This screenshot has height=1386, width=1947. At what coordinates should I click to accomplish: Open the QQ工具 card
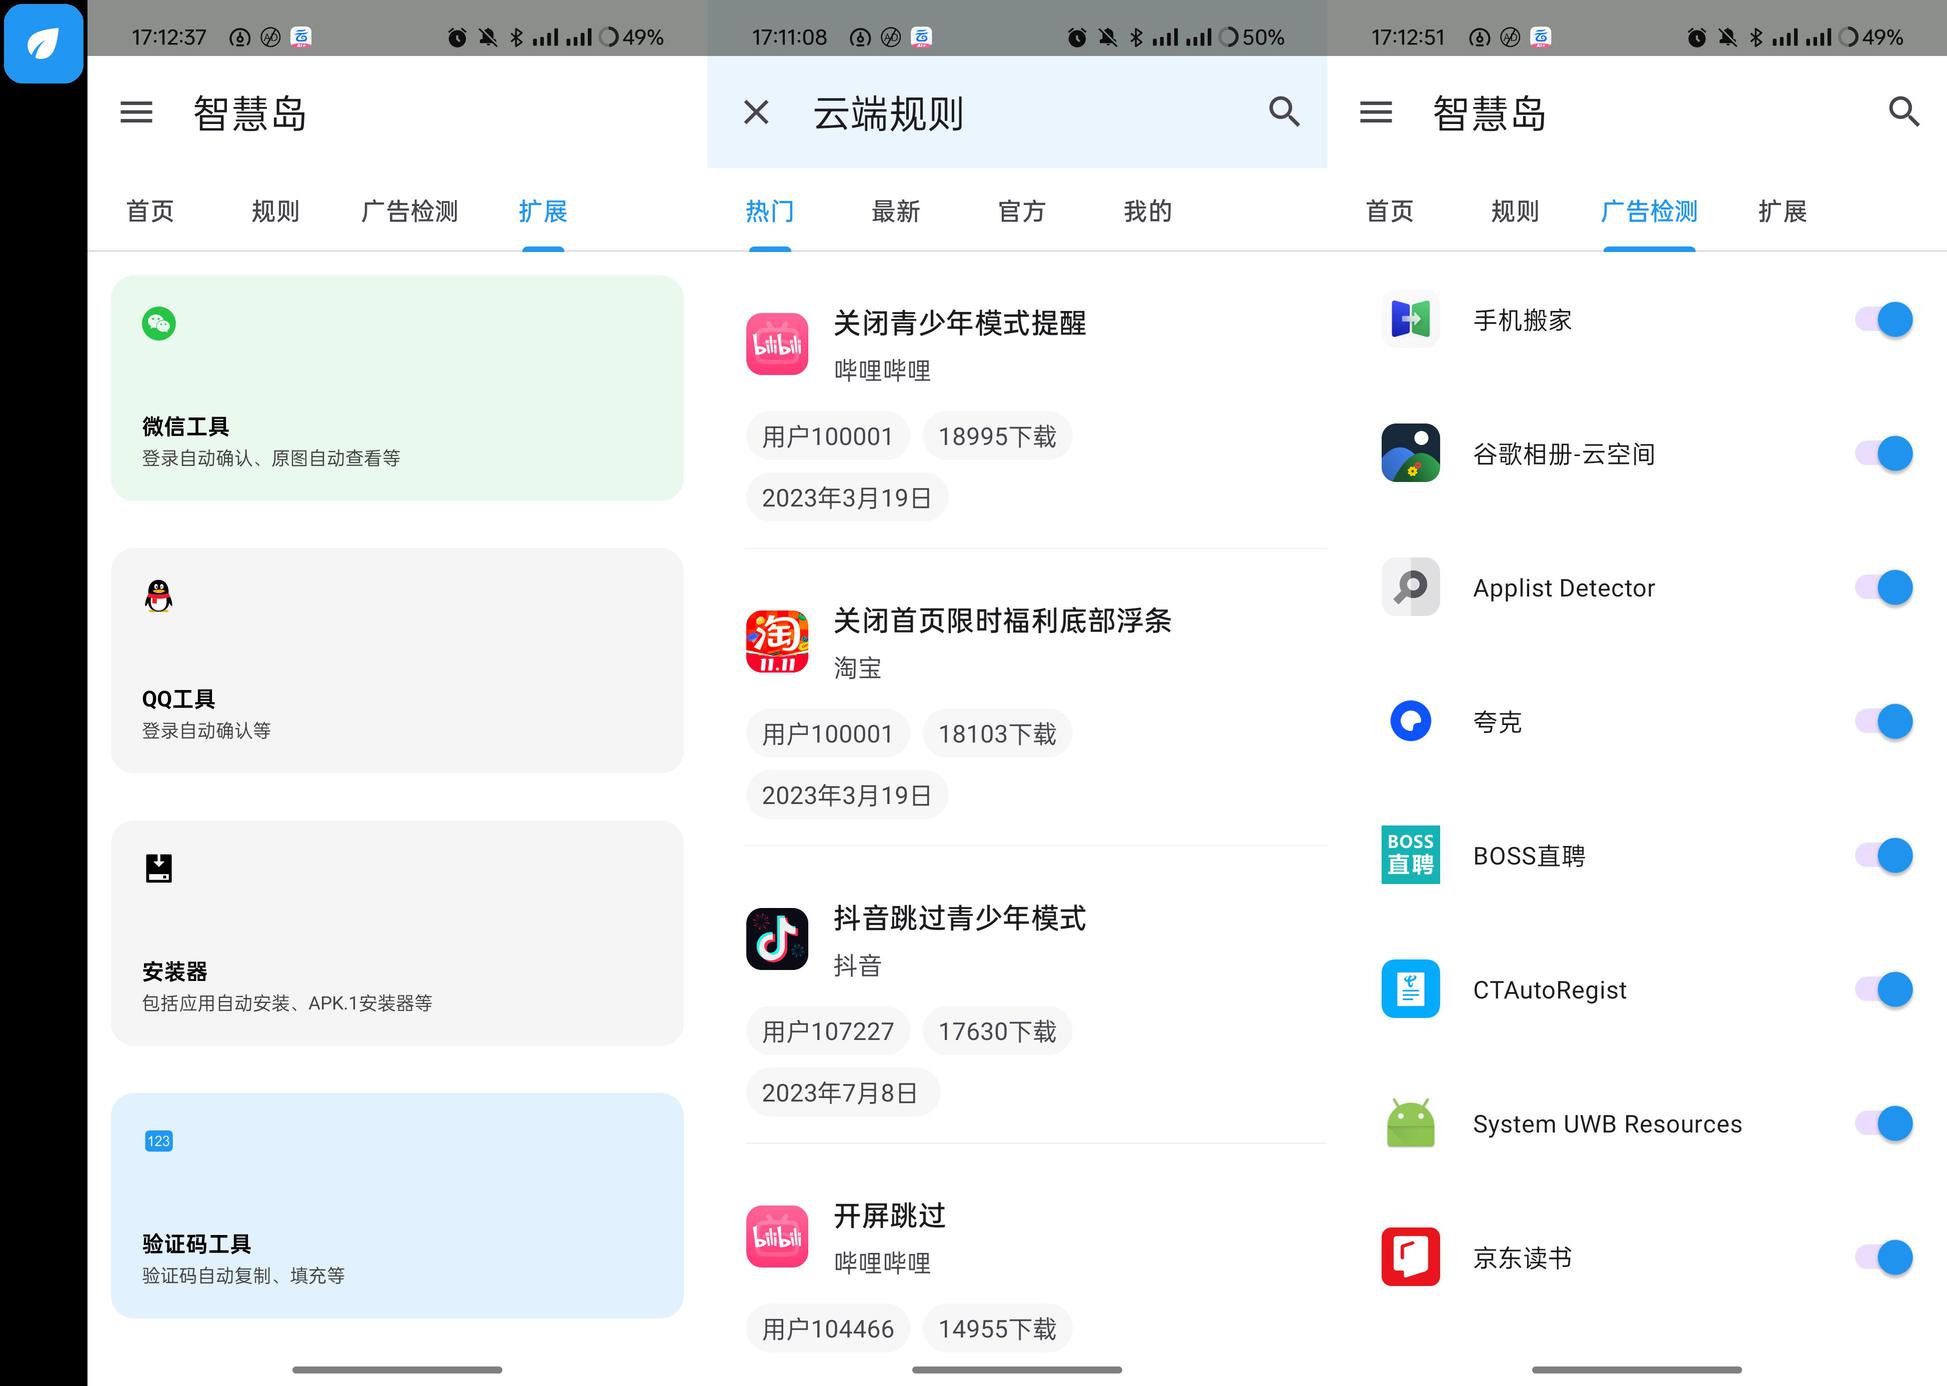click(x=397, y=660)
